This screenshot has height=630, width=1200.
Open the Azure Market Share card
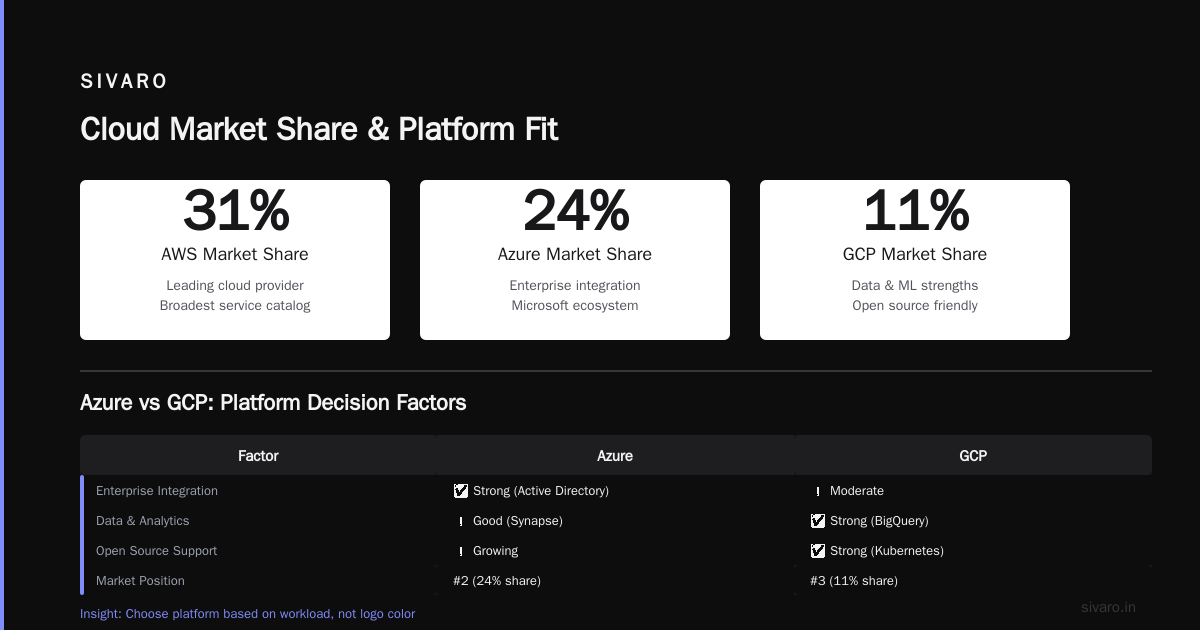575,260
